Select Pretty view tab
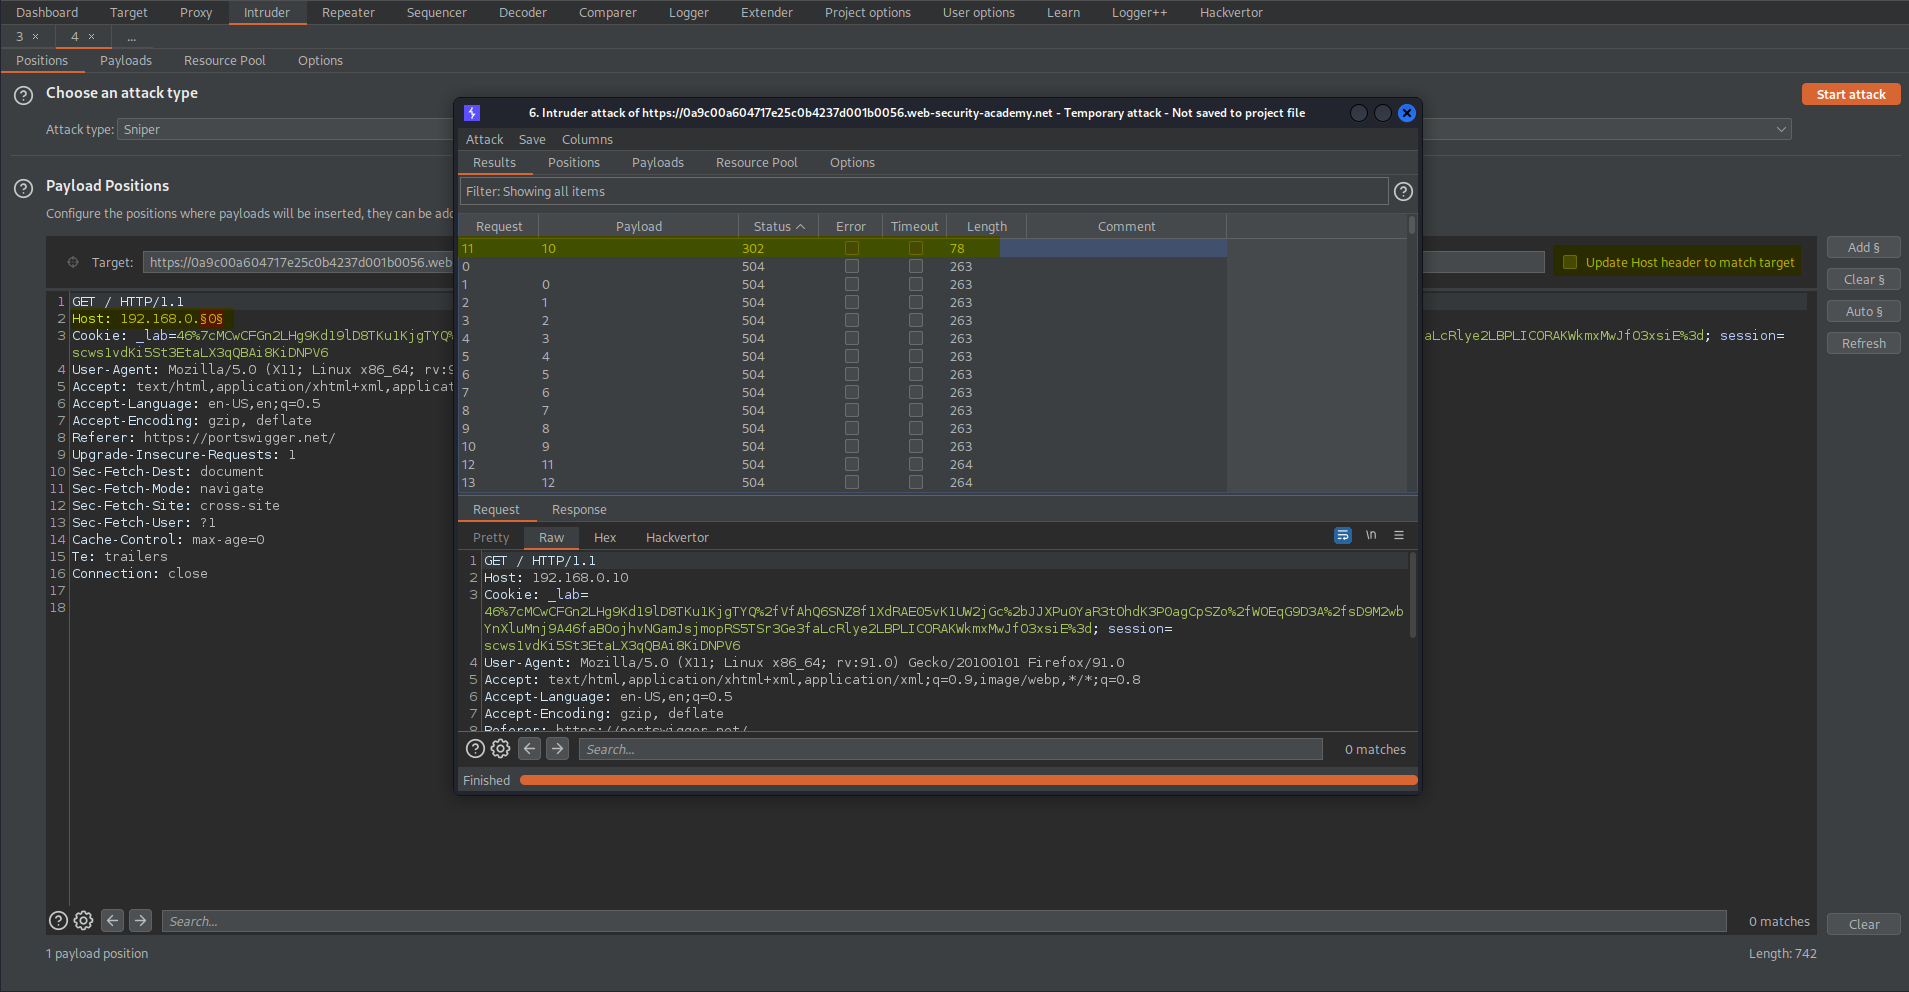 pos(491,538)
